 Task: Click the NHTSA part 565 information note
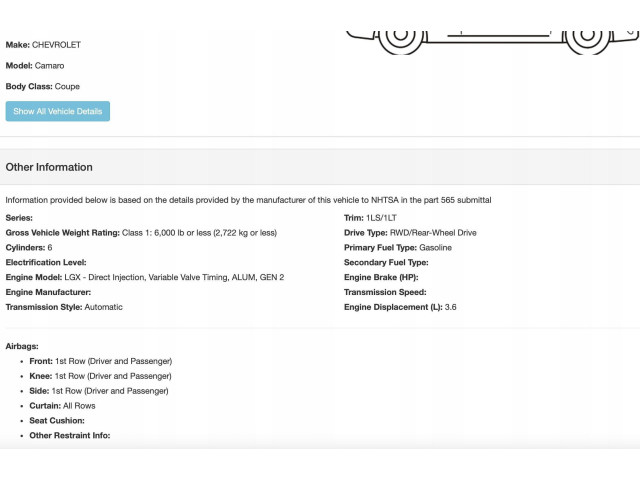tap(248, 200)
